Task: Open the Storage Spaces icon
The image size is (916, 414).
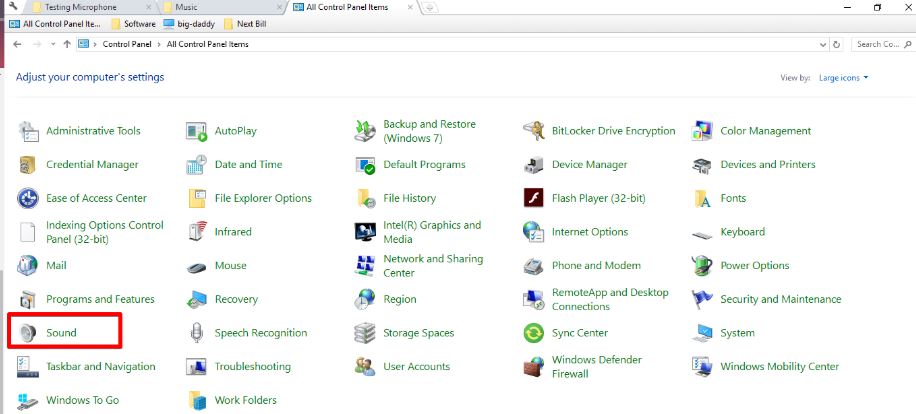Action: pyautogui.click(x=365, y=333)
